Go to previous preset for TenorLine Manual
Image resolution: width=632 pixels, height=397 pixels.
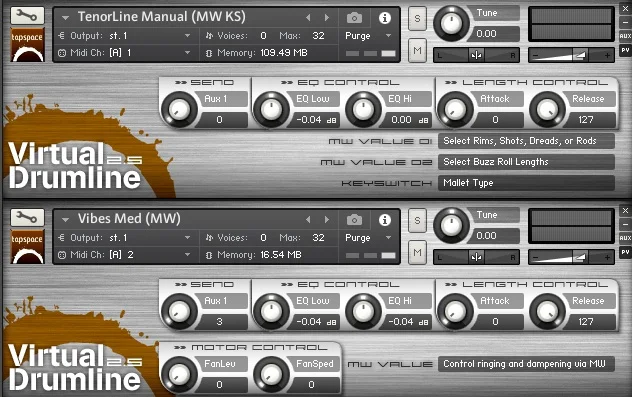pos(308,17)
